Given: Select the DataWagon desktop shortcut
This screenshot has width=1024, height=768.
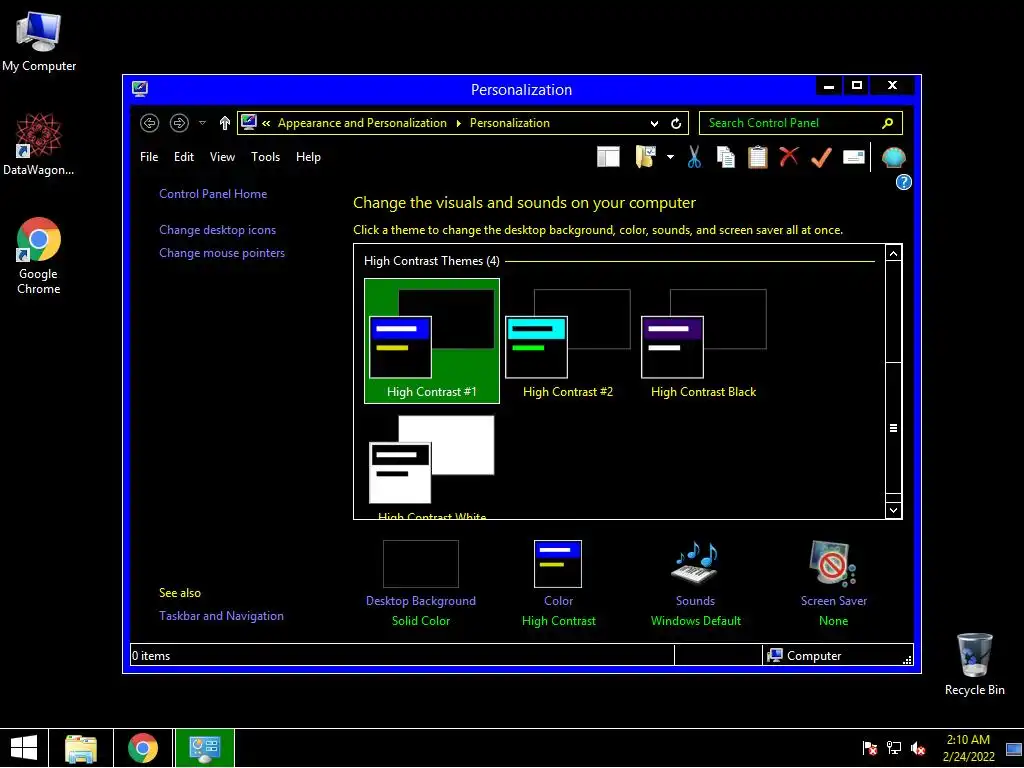Looking at the screenshot, I should (39, 144).
